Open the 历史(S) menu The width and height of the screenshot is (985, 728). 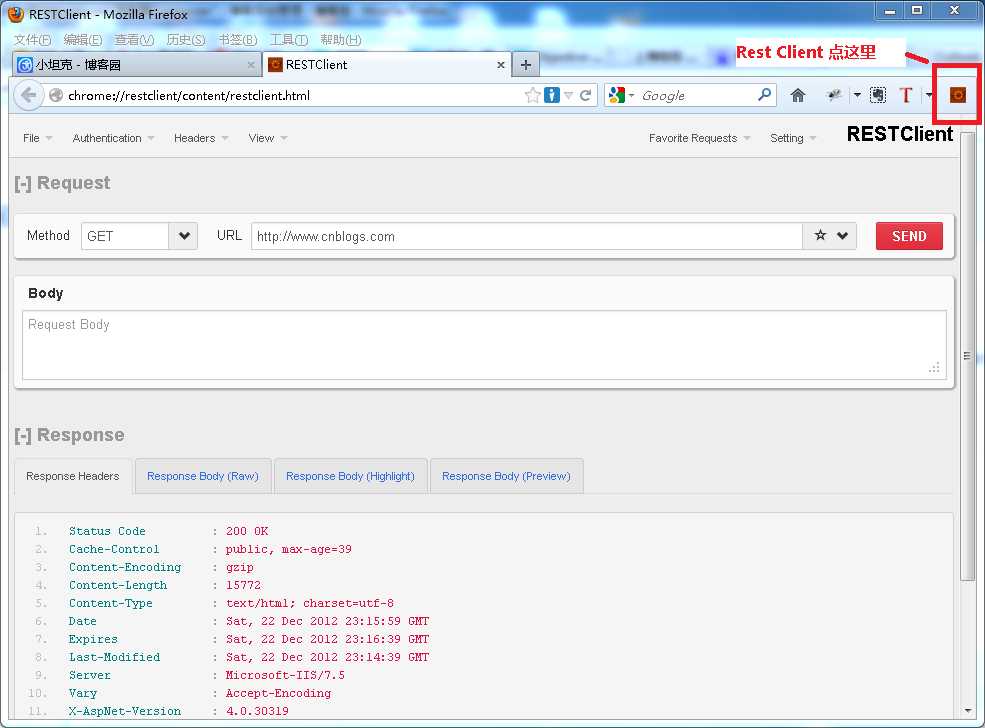(x=185, y=40)
